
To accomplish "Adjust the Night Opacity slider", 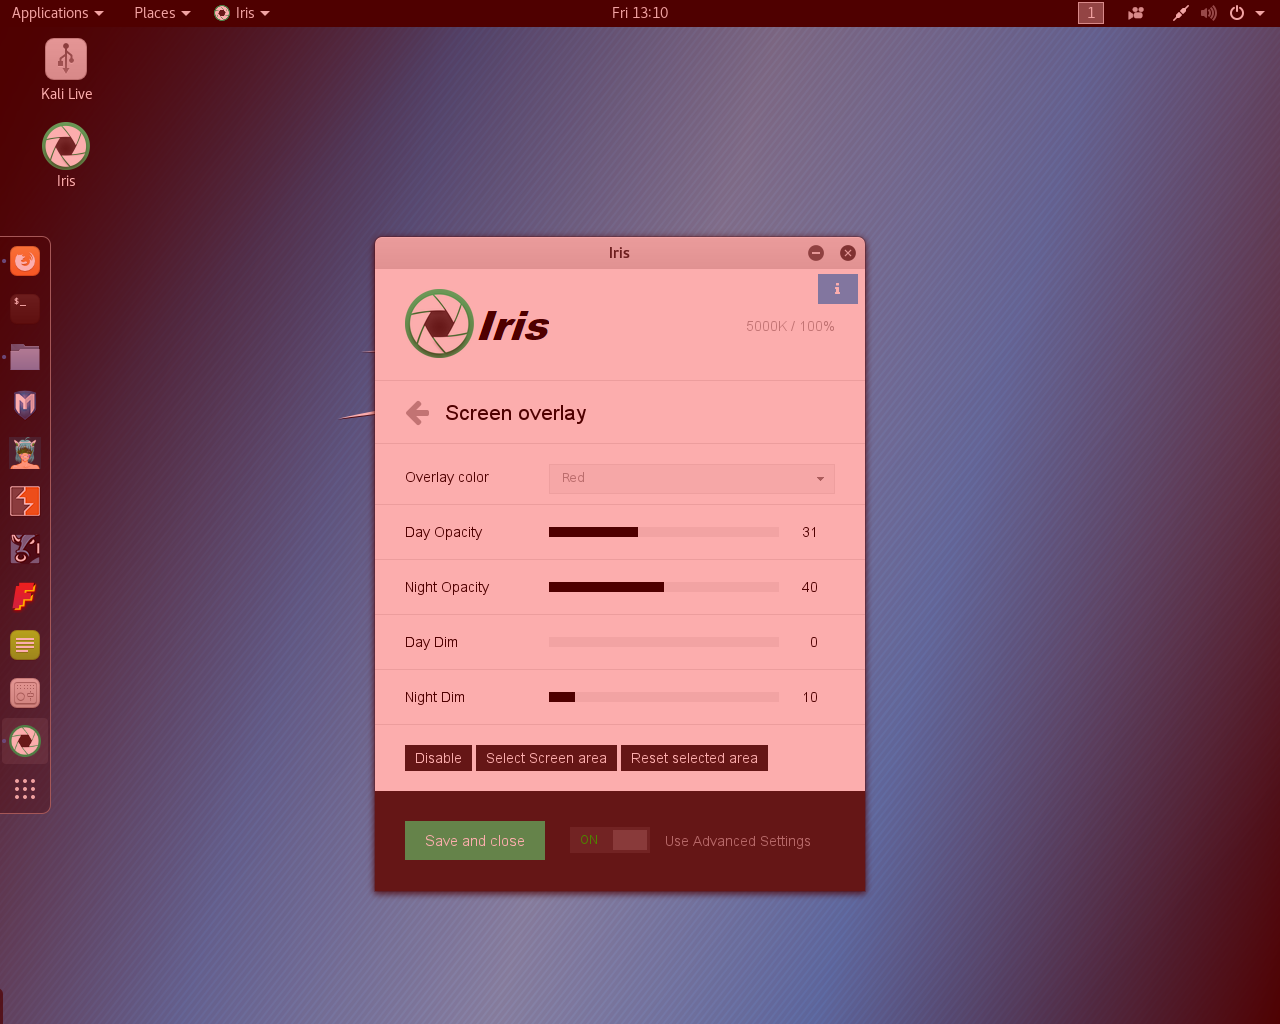I will click(664, 587).
